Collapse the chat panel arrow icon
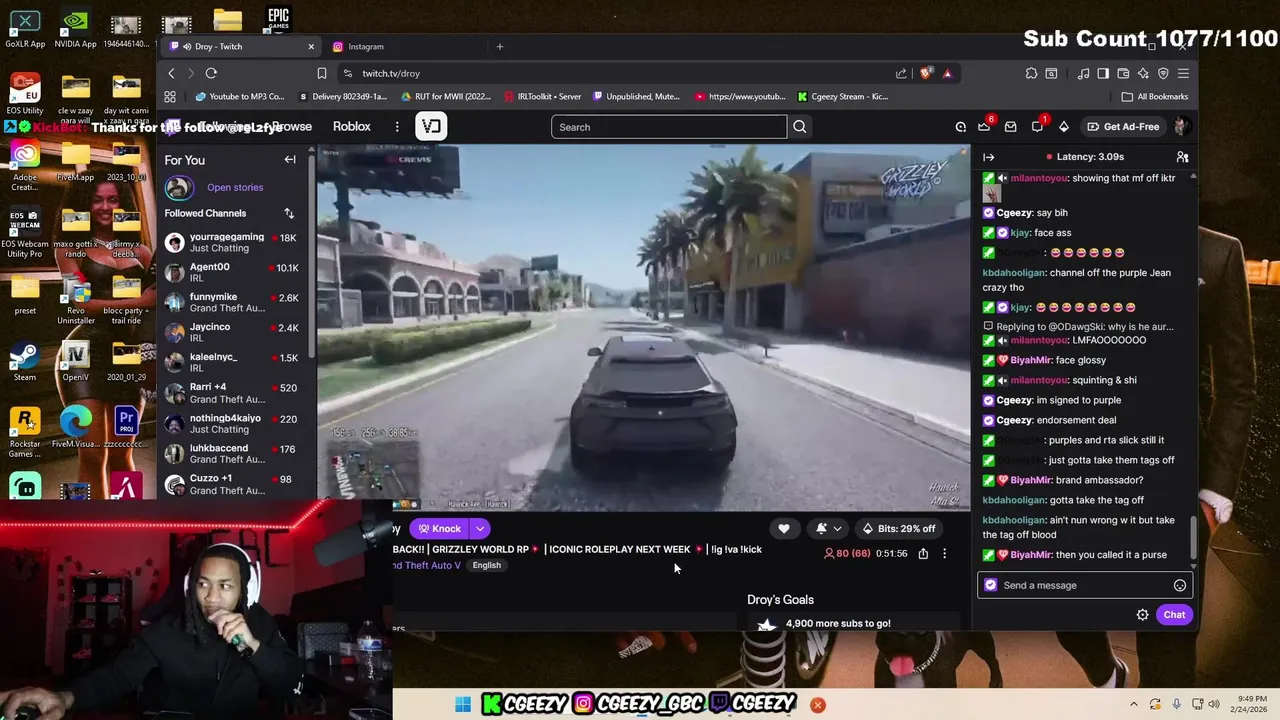 (x=988, y=157)
